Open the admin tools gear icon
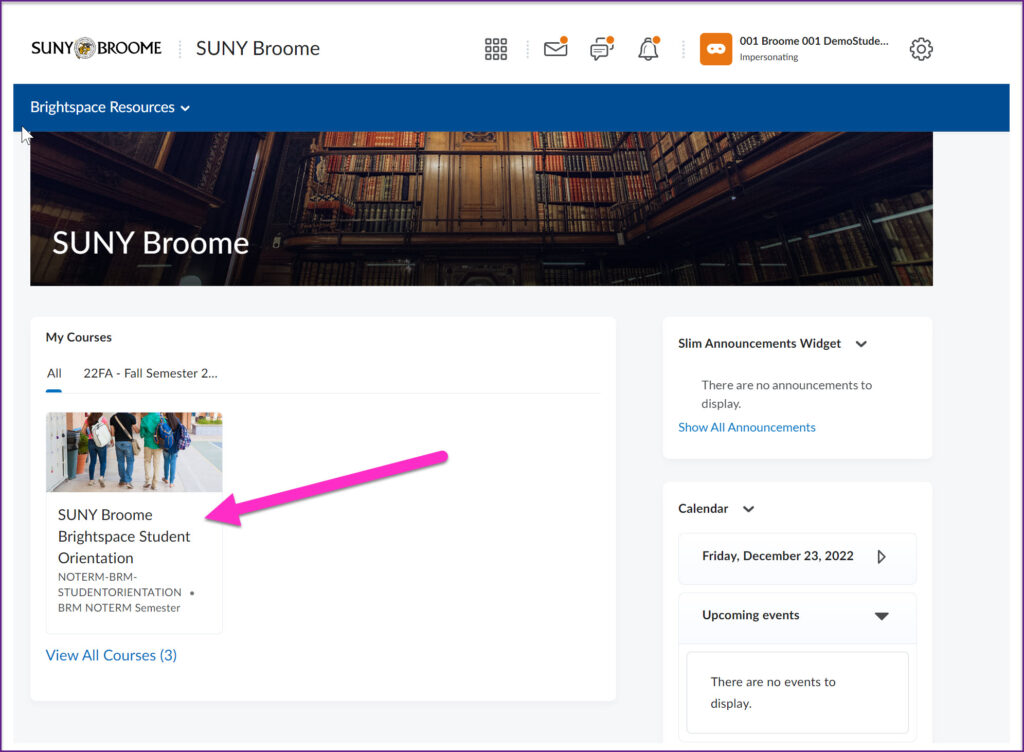Viewport: 1024px width, 752px height. [x=921, y=49]
